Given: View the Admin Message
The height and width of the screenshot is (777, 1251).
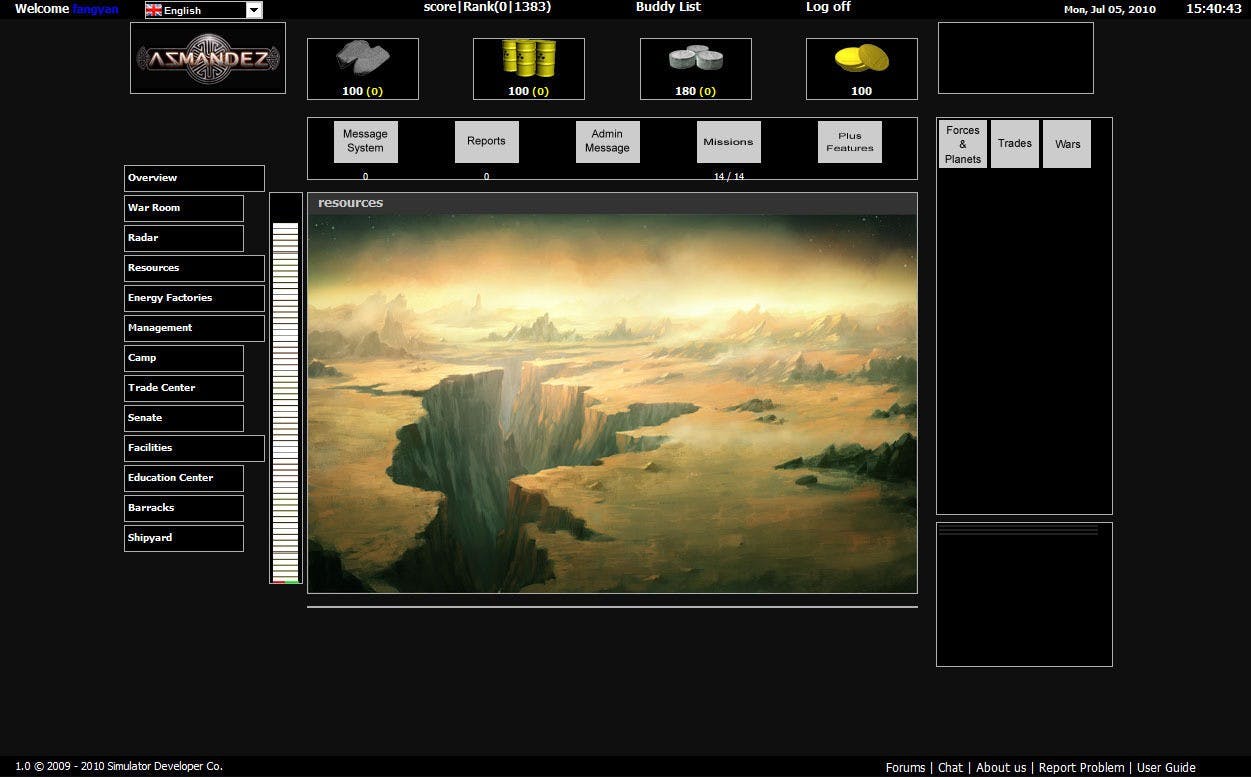Looking at the screenshot, I should [x=607, y=141].
